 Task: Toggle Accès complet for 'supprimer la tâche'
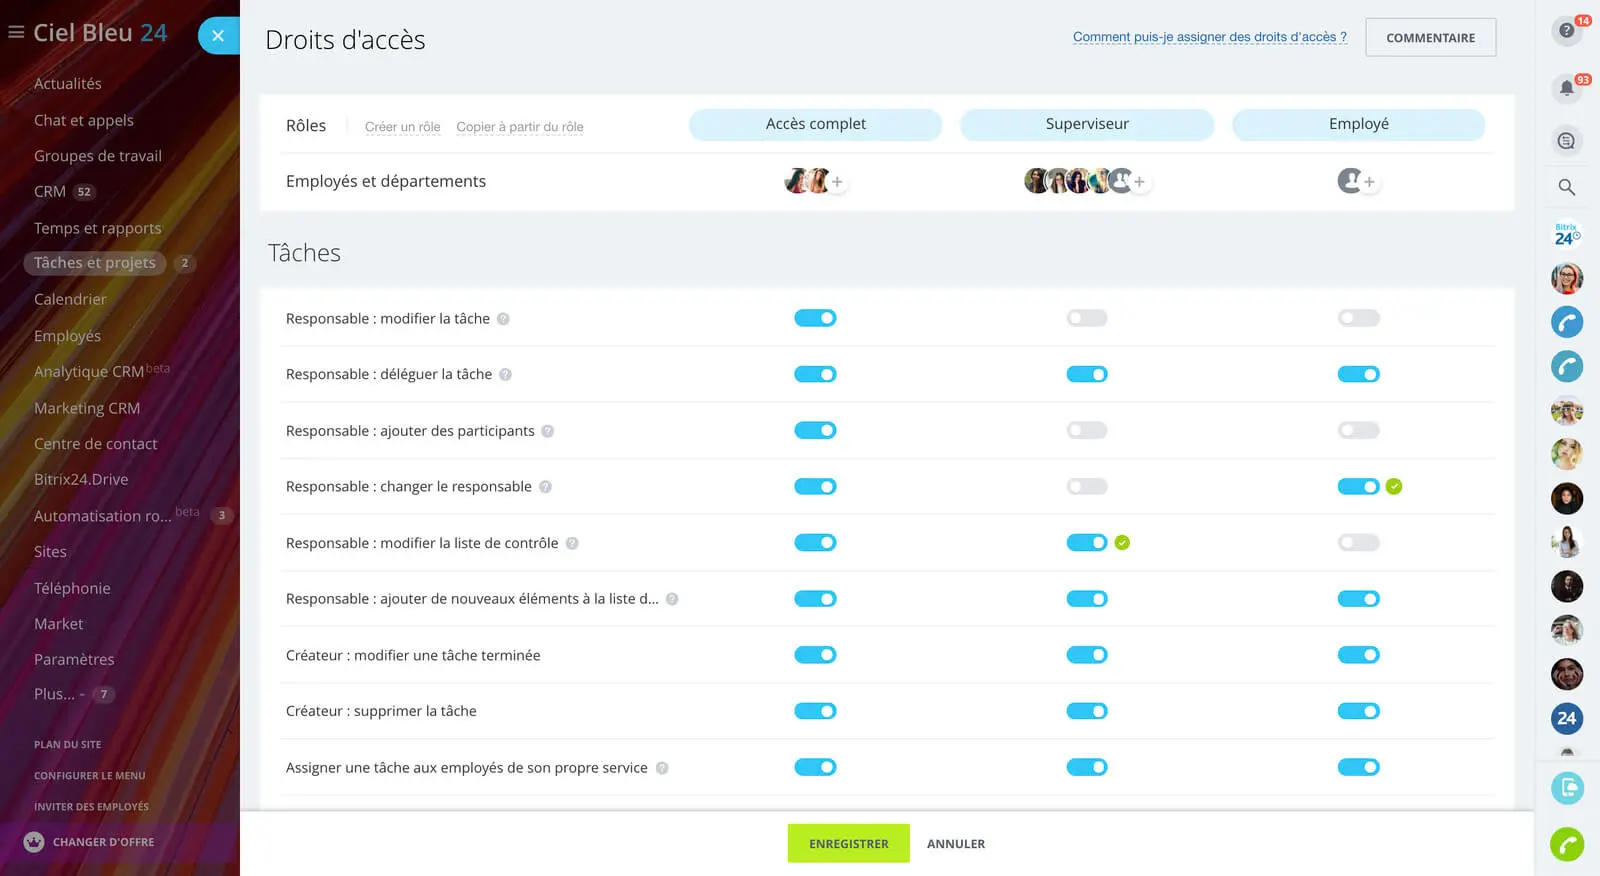pos(815,711)
